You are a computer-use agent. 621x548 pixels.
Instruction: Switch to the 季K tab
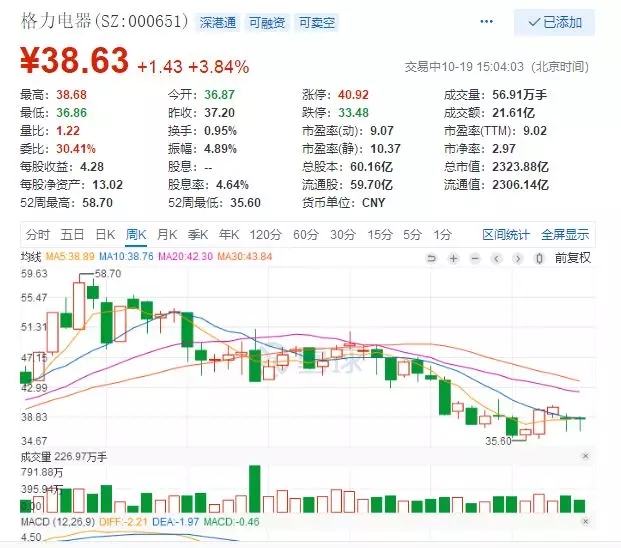(x=198, y=234)
